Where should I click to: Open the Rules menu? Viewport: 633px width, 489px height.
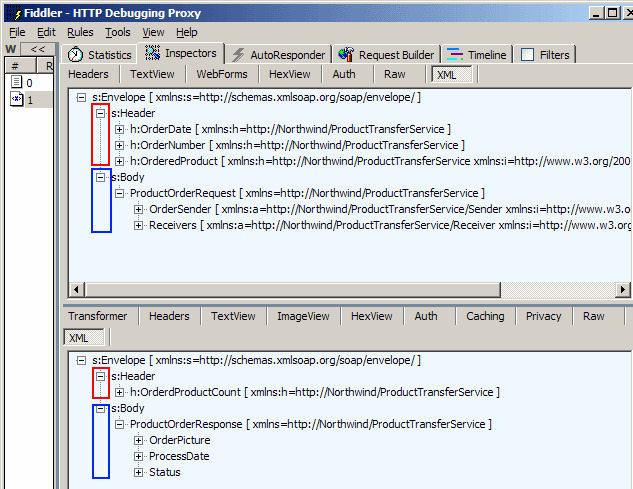(80, 32)
